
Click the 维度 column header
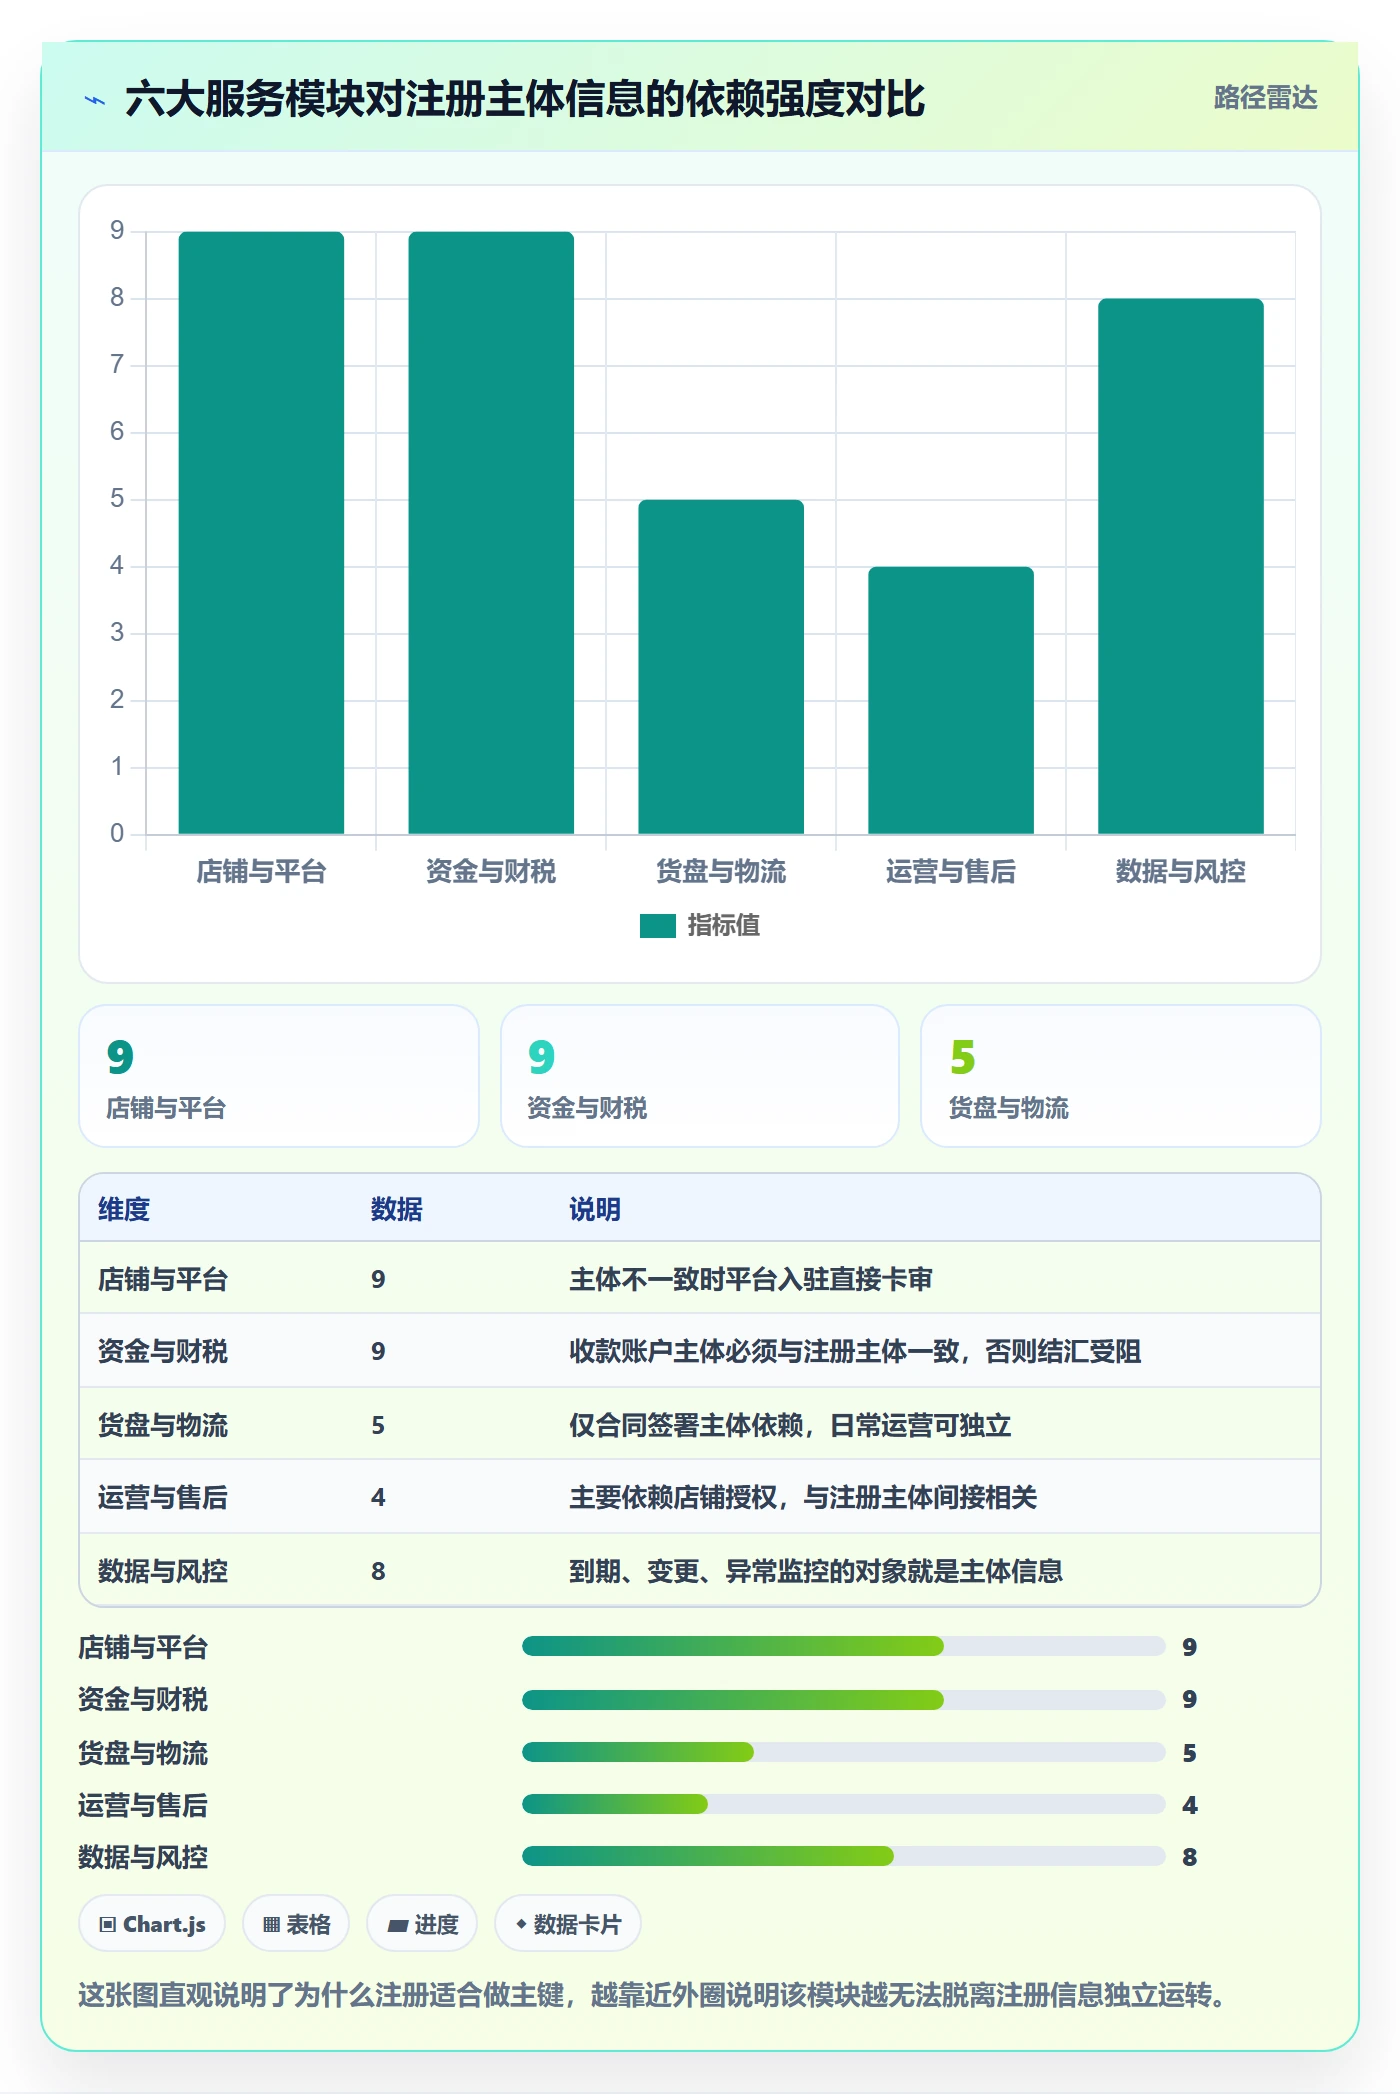point(124,1209)
